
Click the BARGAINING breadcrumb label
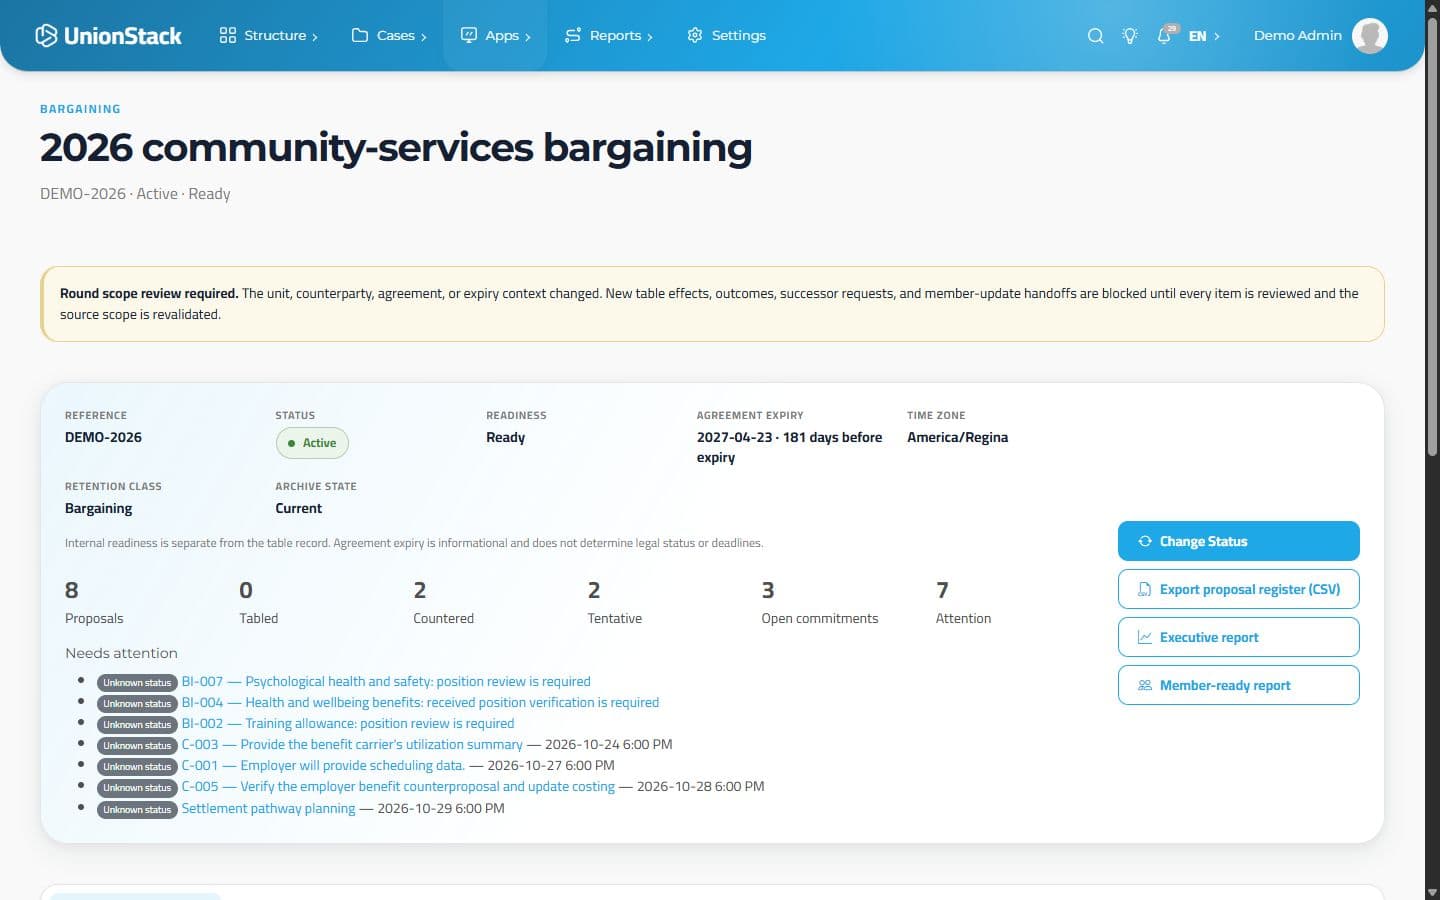click(80, 109)
